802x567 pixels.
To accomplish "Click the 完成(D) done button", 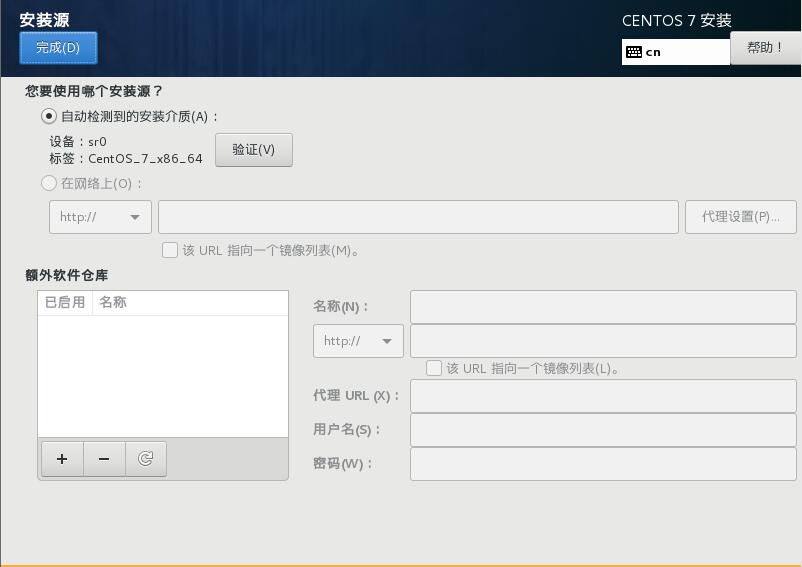I will pyautogui.click(x=58, y=48).
